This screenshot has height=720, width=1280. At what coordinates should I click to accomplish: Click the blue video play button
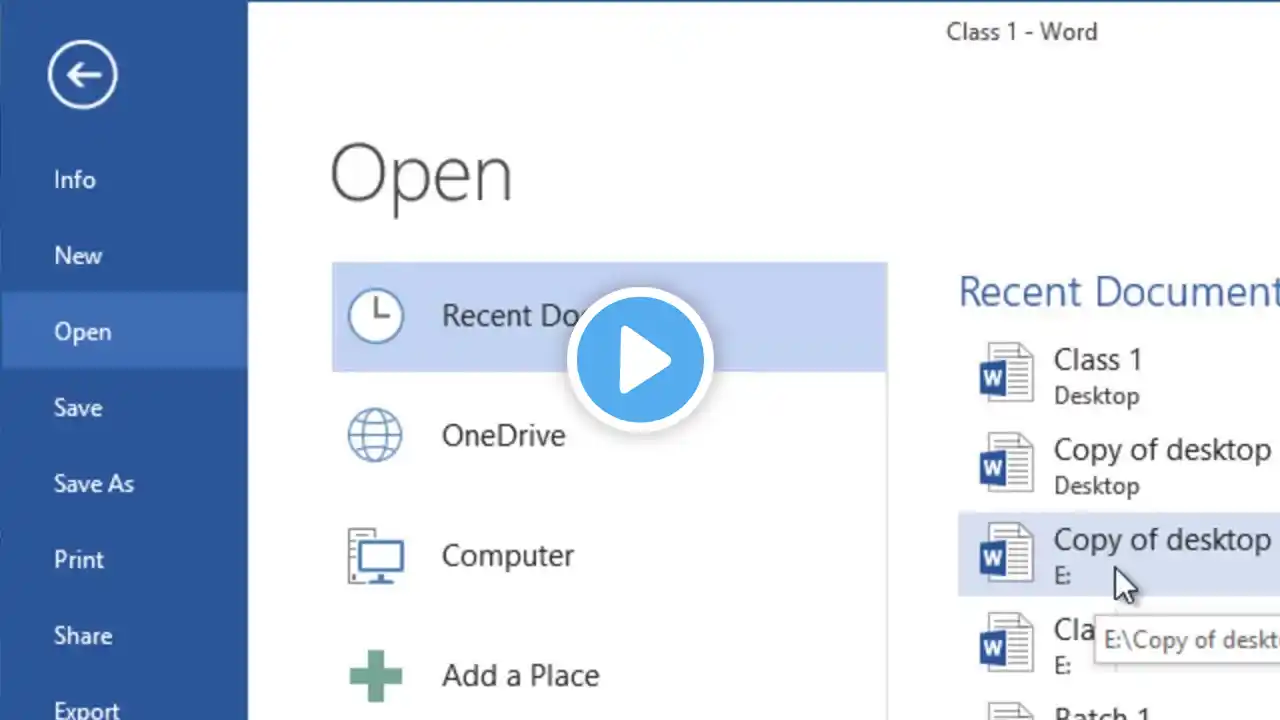tap(640, 360)
